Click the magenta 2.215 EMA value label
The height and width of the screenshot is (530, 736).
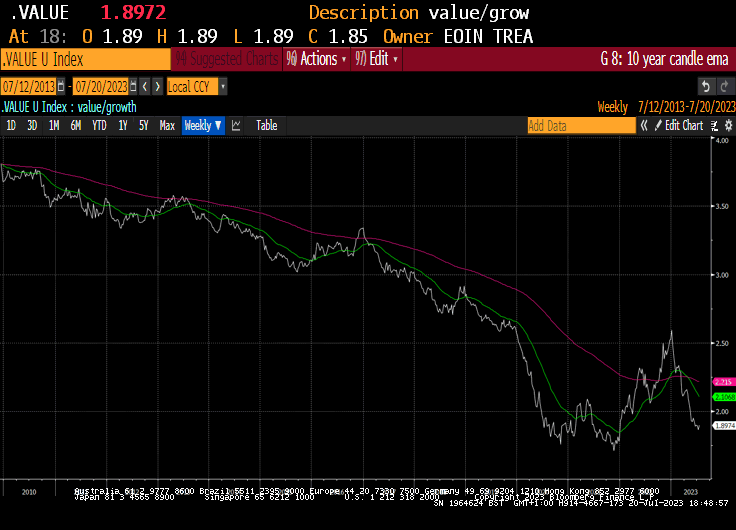click(x=724, y=382)
